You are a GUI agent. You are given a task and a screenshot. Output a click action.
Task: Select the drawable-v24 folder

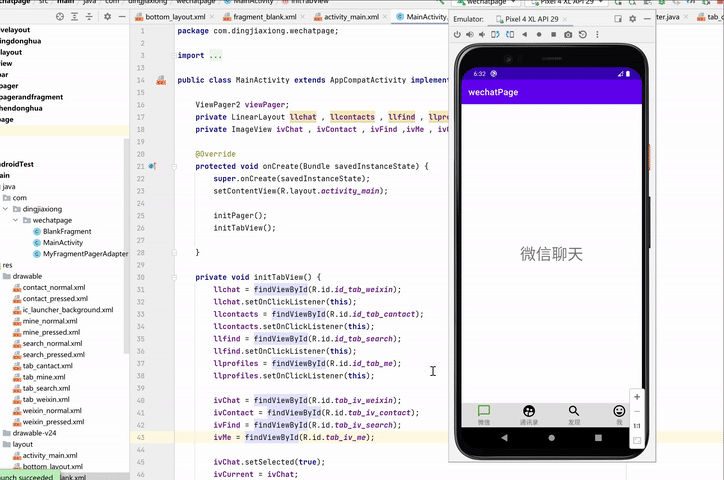click(30, 433)
